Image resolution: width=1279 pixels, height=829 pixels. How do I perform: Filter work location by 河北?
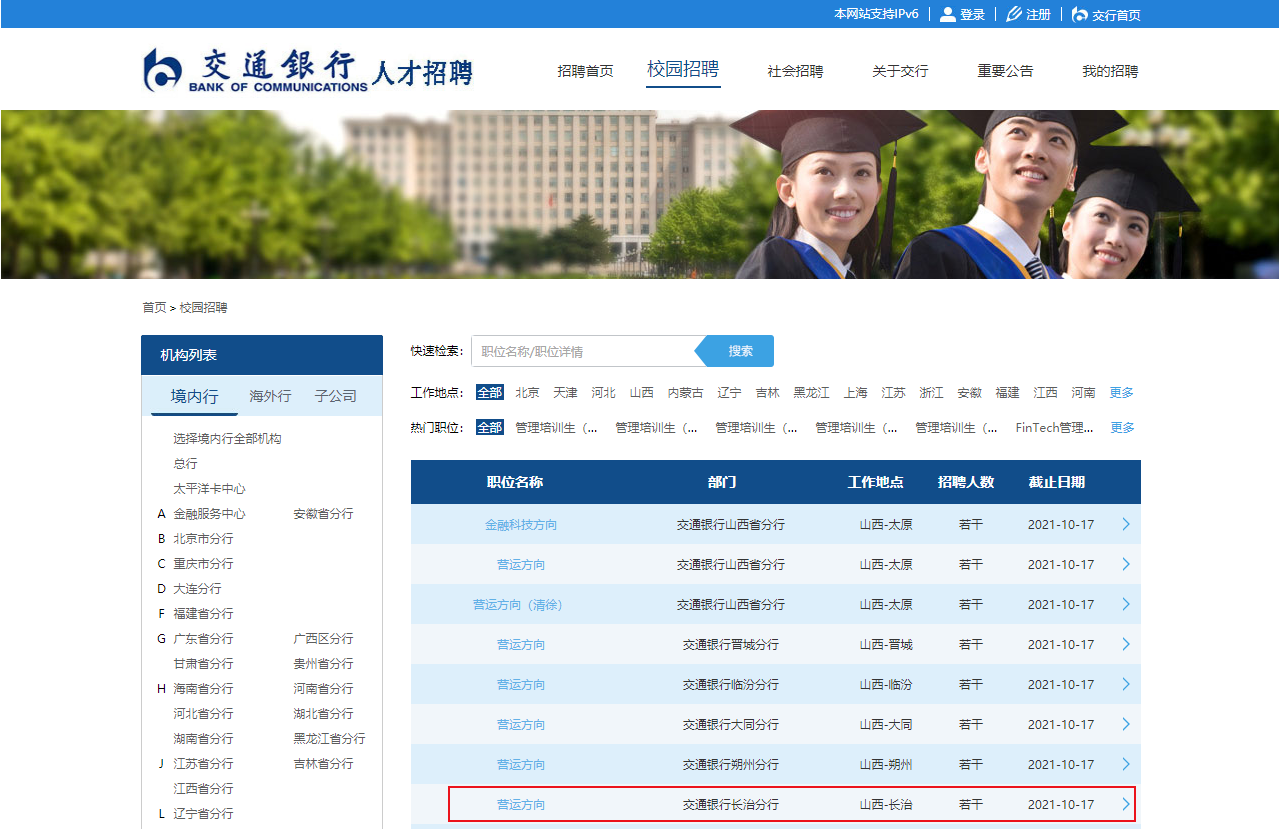pyautogui.click(x=603, y=393)
